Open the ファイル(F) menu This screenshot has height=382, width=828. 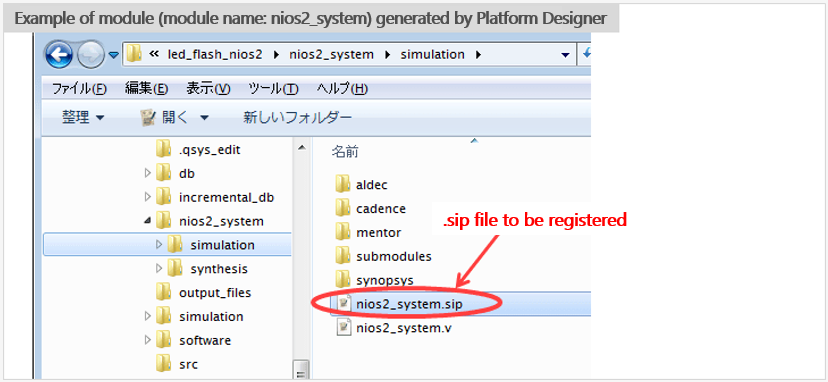click(79, 89)
